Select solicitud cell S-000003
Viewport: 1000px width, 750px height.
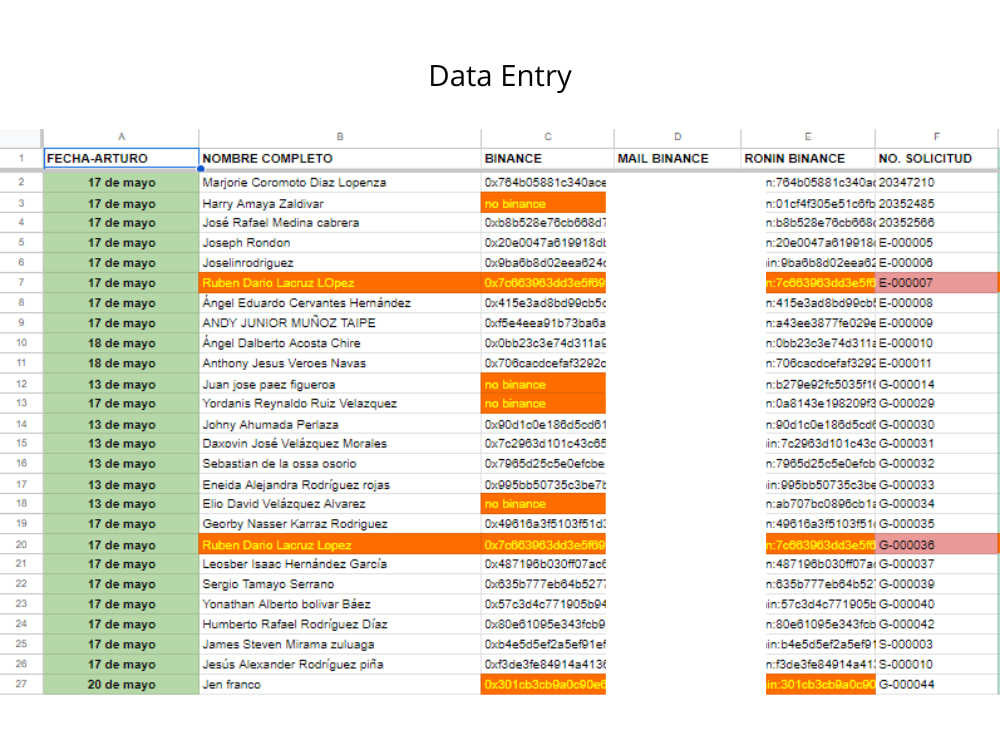(x=936, y=644)
